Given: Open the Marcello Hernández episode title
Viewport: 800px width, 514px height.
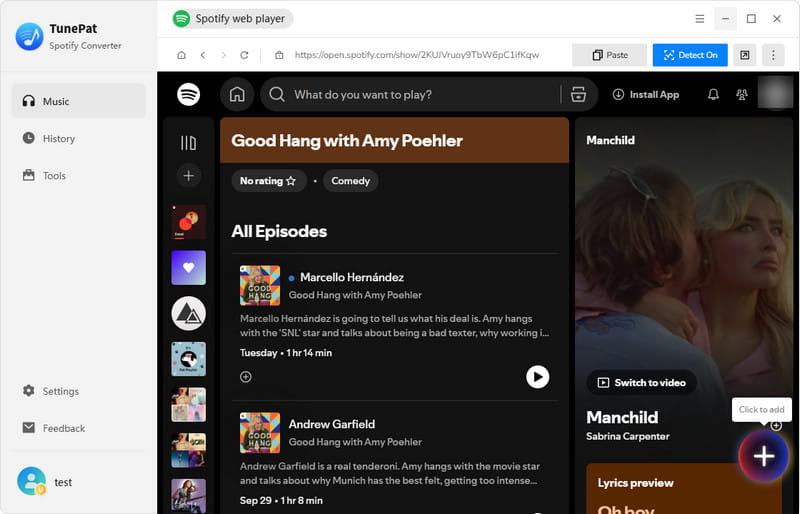Looking at the screenshot, I should [x=352, y=277].
